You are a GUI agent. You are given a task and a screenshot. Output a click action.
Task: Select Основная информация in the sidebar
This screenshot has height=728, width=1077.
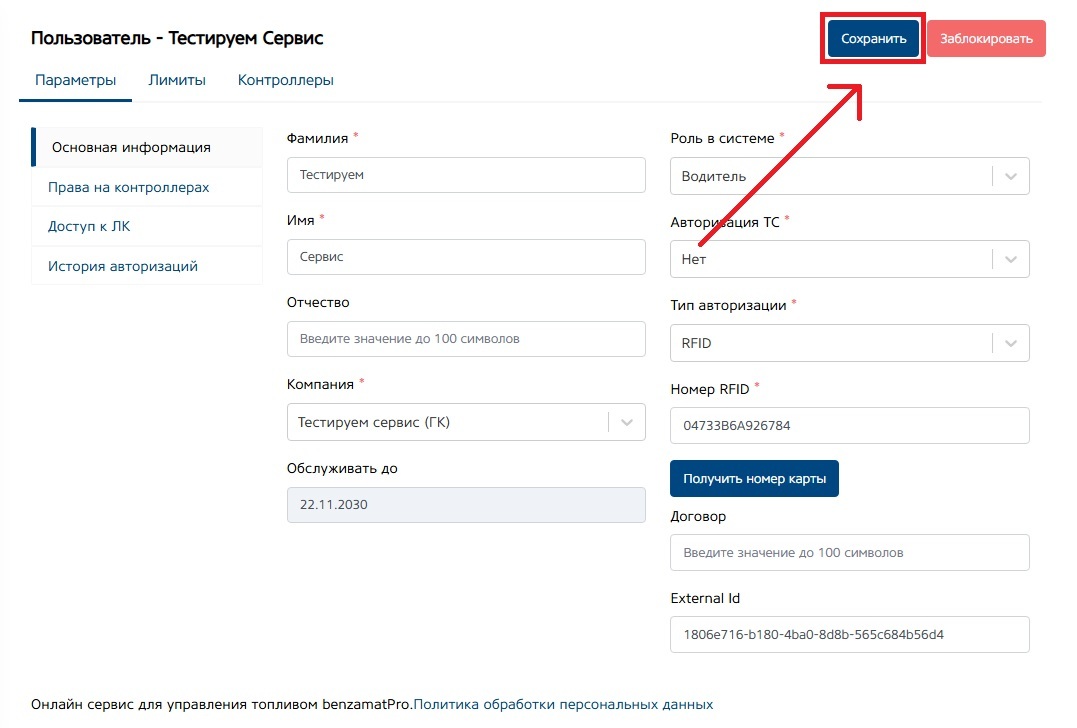click(x=131, y=147)
